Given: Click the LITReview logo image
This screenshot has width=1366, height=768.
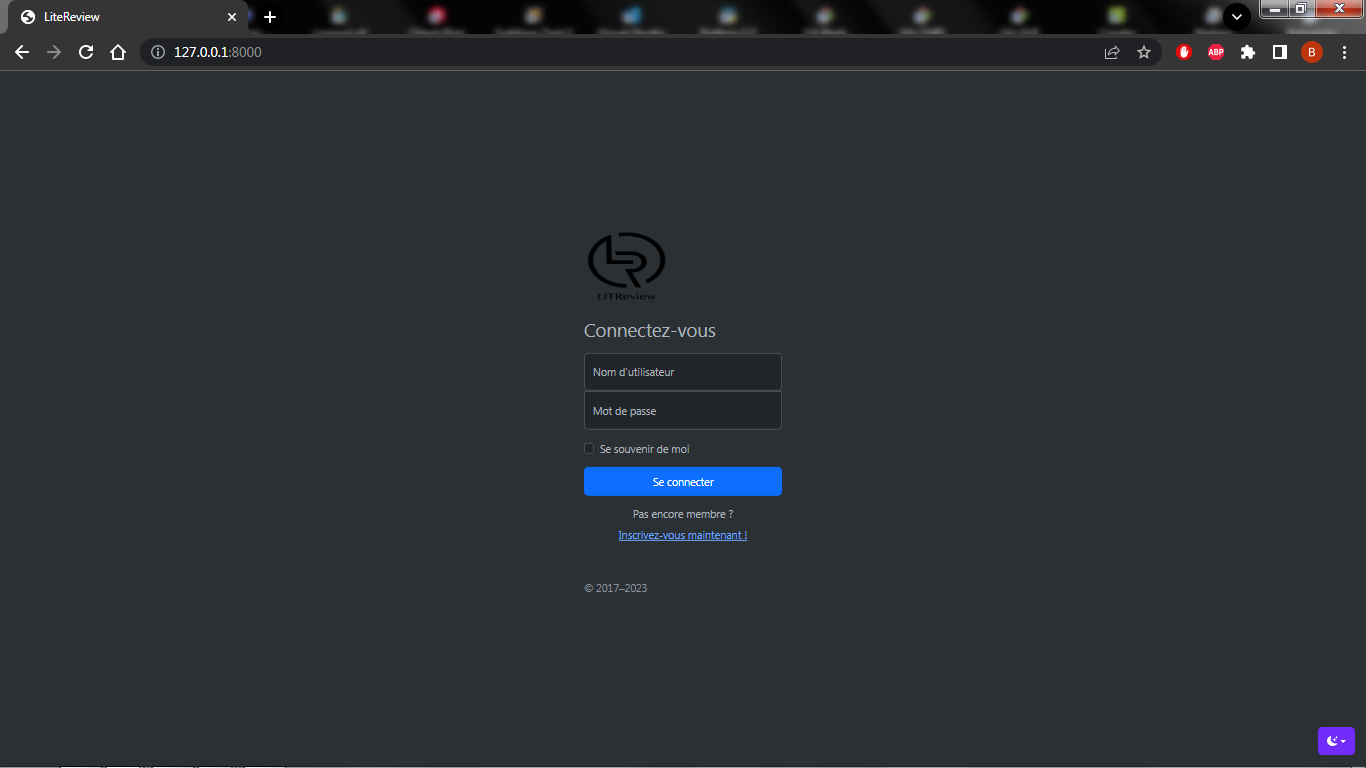Looking at the screenshot, I should click(x=626, y=266).
